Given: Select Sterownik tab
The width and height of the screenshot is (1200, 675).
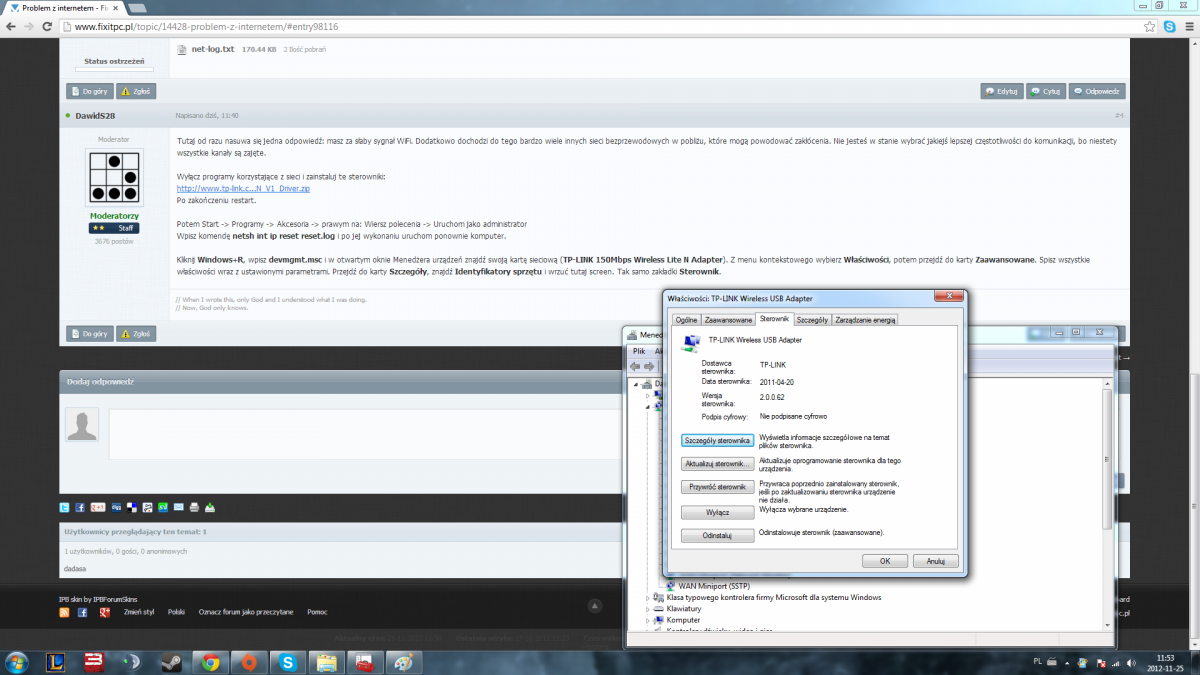Looking at the screenshot, I should pos(775,319).
